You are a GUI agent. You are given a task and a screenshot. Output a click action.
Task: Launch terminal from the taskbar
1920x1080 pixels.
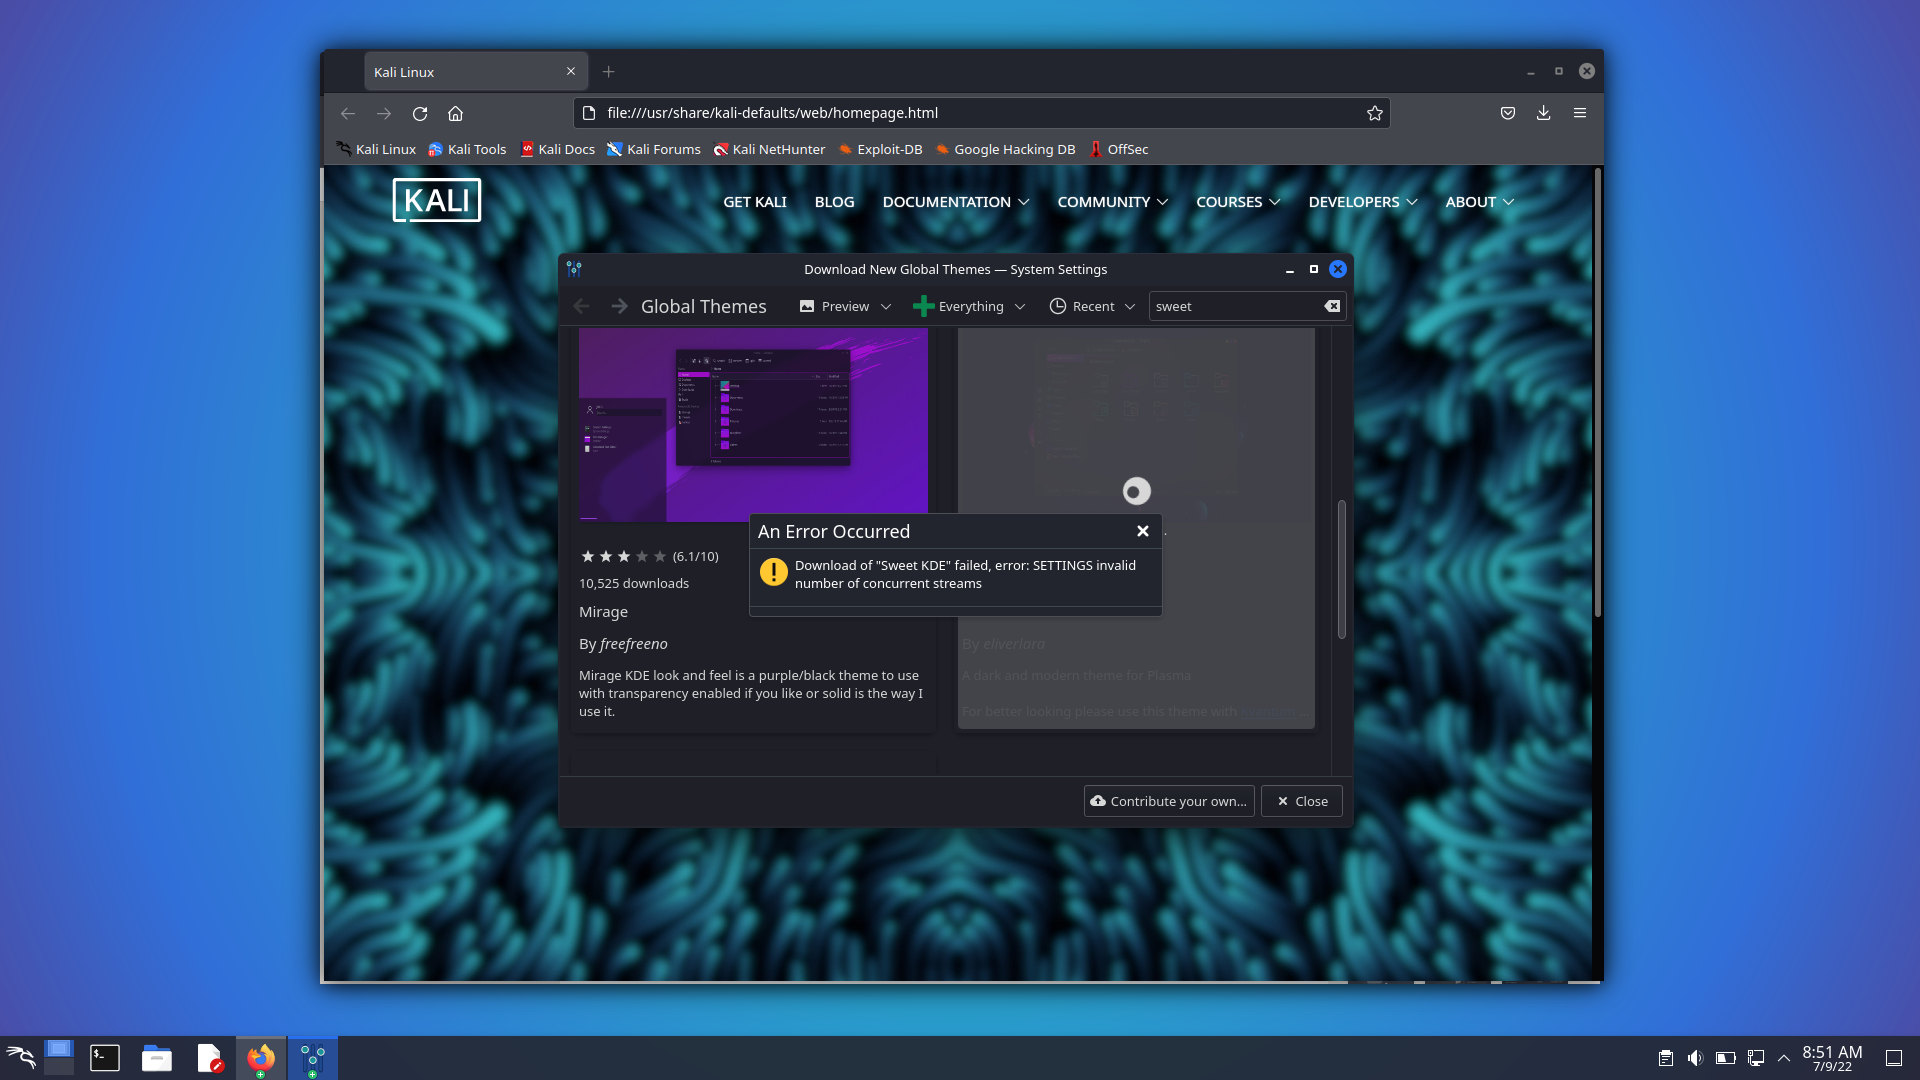[x=105, y=1058]
